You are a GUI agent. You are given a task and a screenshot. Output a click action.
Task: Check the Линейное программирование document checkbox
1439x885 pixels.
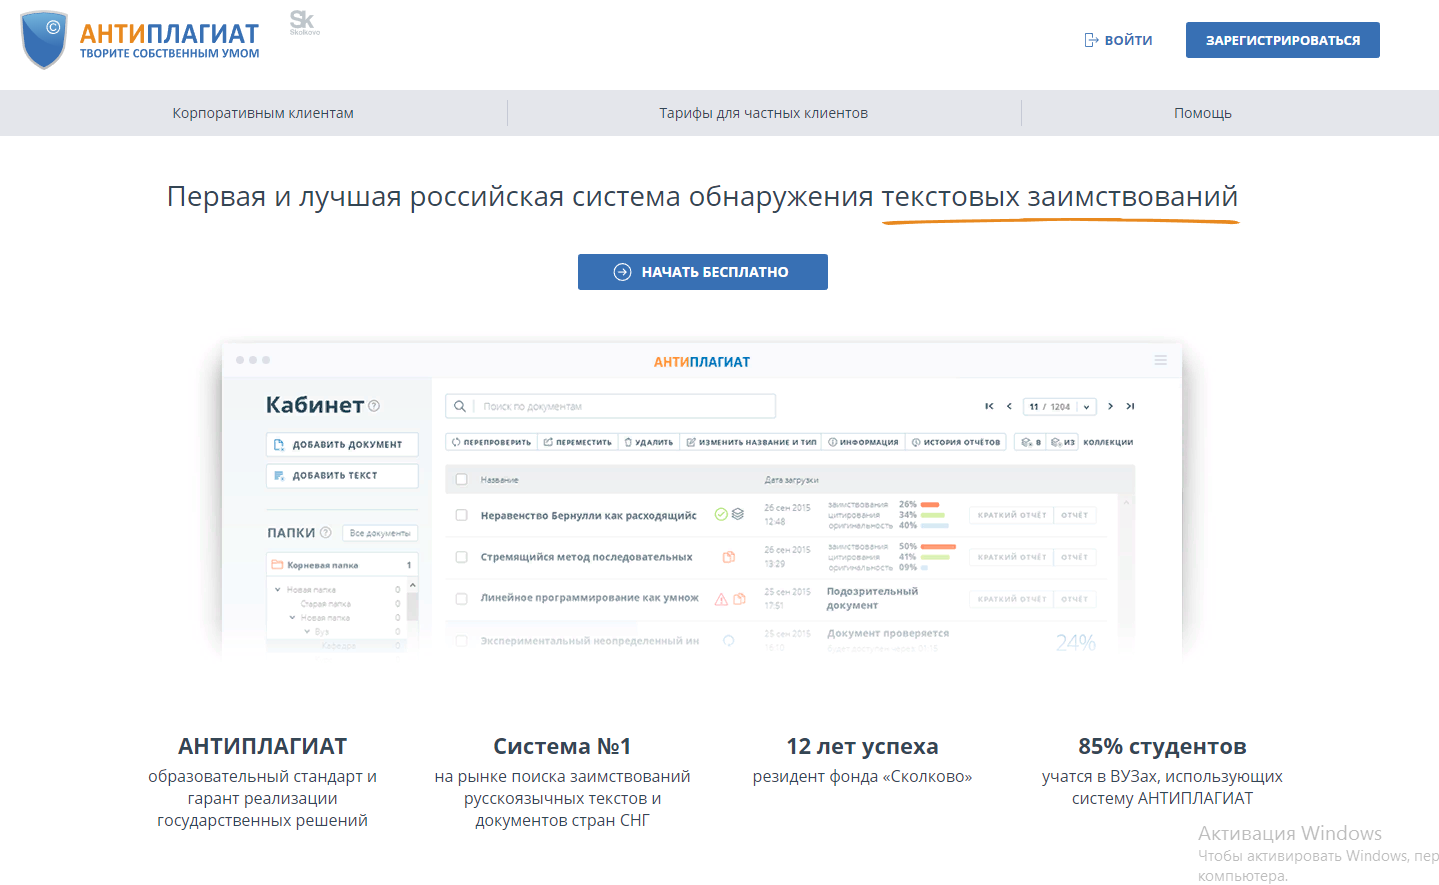click(x=461, y=599)
